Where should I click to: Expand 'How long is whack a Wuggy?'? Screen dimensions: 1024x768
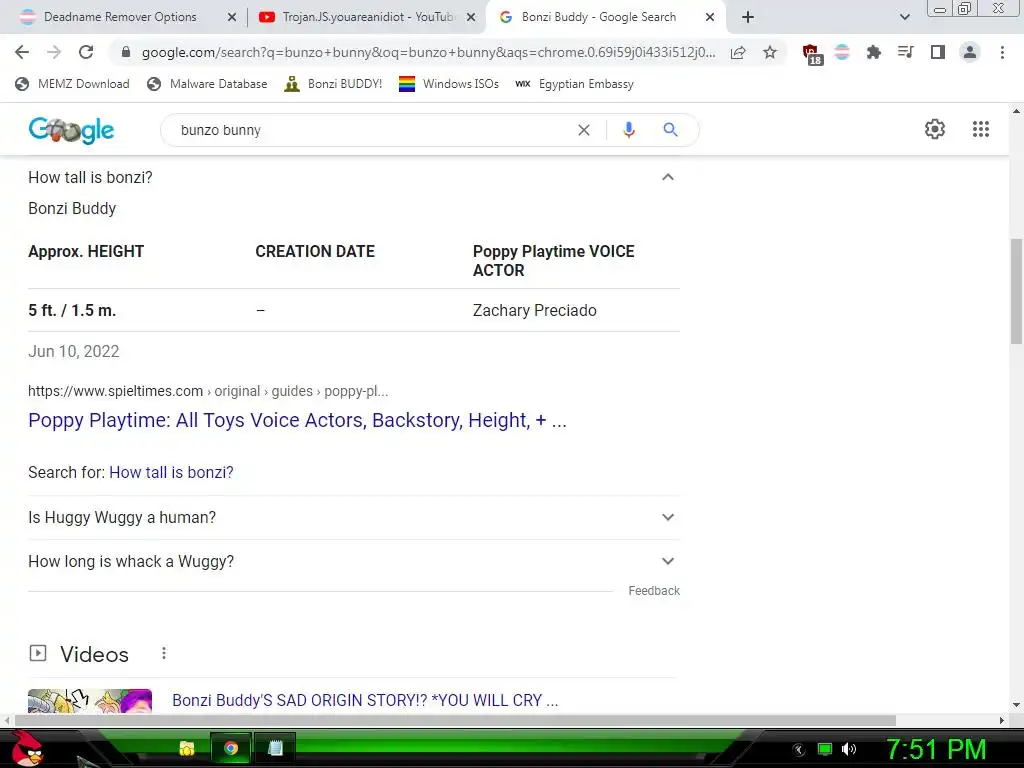tap(667, 561)
